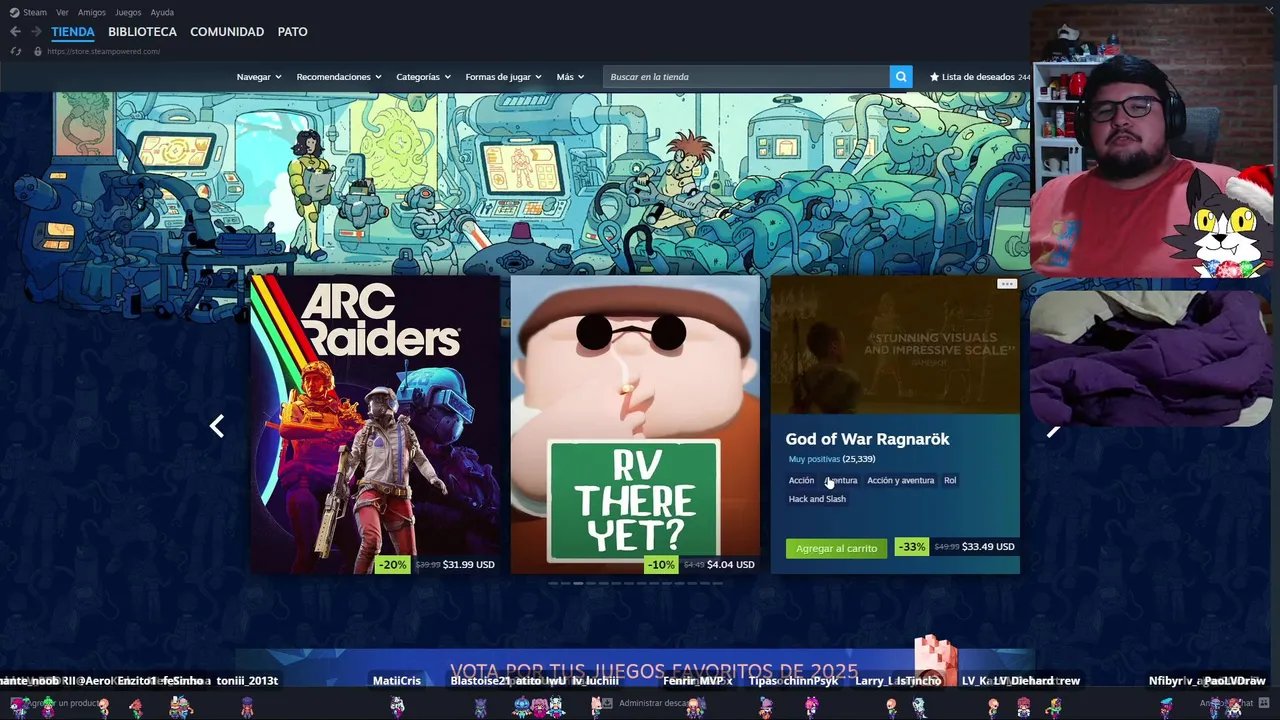Select the Hack and Slash tag

point(817,499)
